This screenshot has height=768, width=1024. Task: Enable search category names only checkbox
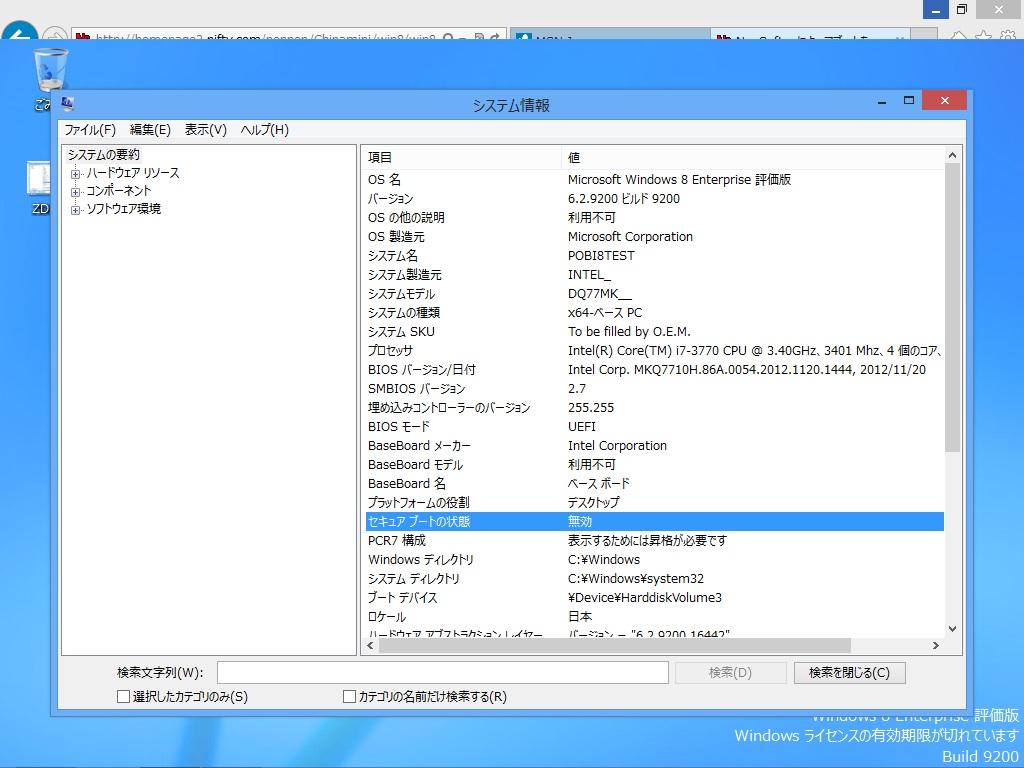click(349, 697)
